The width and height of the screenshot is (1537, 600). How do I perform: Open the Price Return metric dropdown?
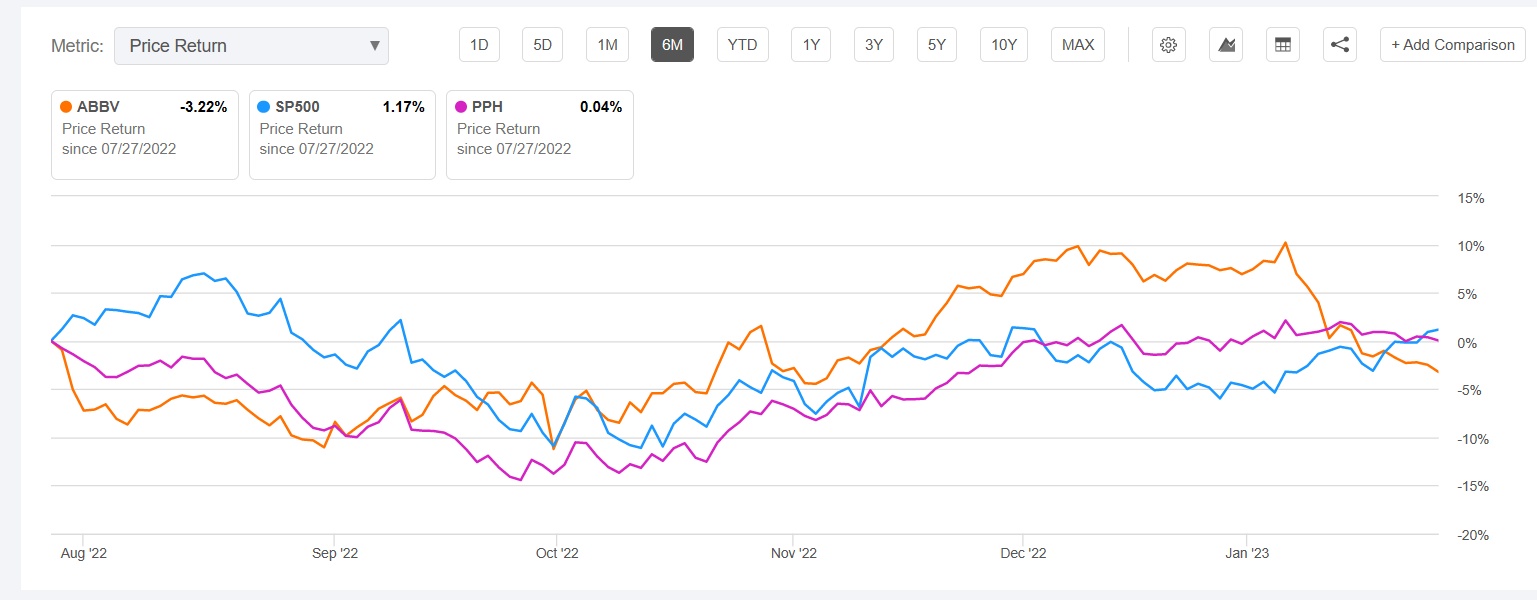[x=251, y=46]
